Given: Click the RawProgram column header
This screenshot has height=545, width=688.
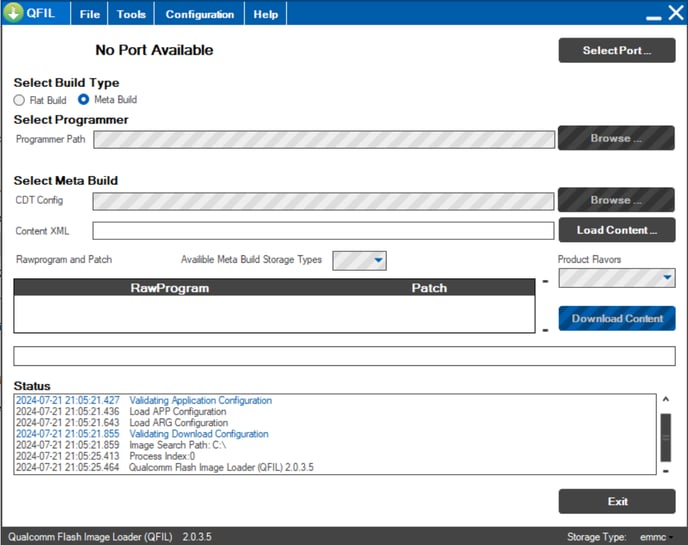Looking at the screenshot, I should coord(170,288).
